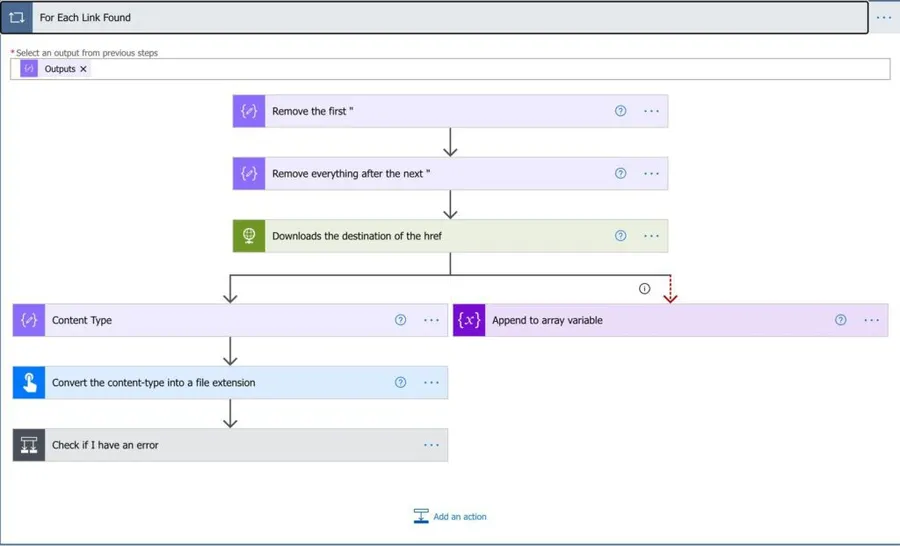Click the For Each loop icon

coord(17,18)
